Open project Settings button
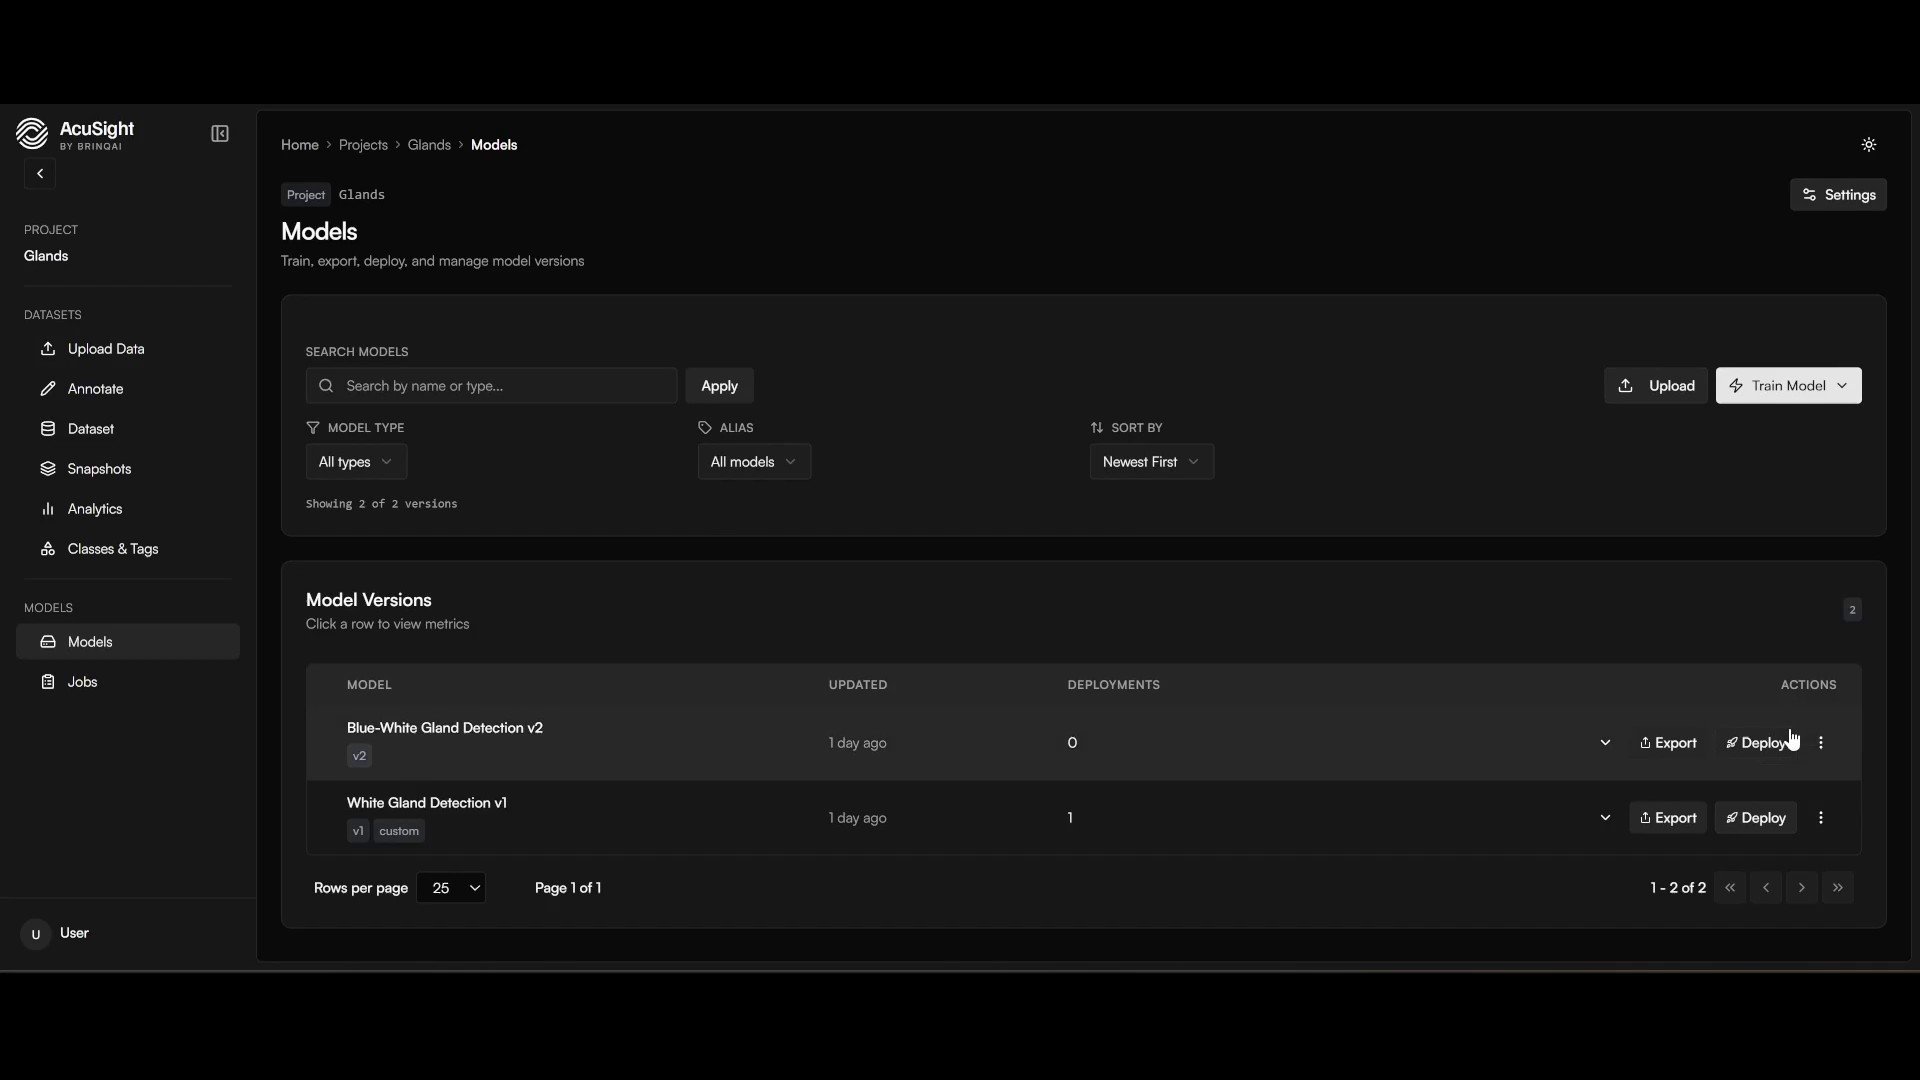 coord(1838,195)
